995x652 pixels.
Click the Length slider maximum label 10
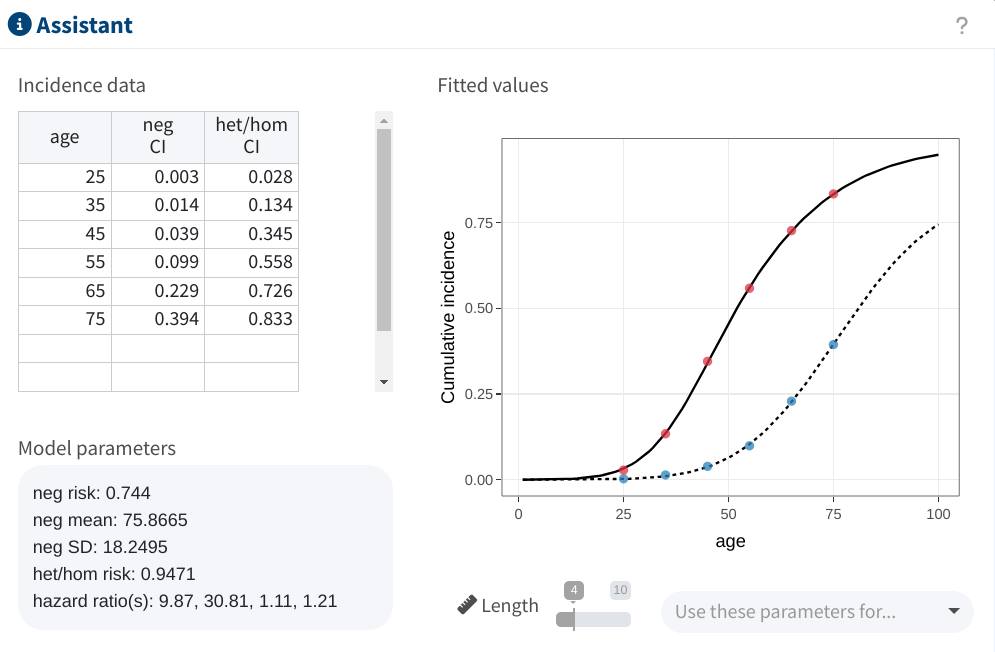coord(620,590)
